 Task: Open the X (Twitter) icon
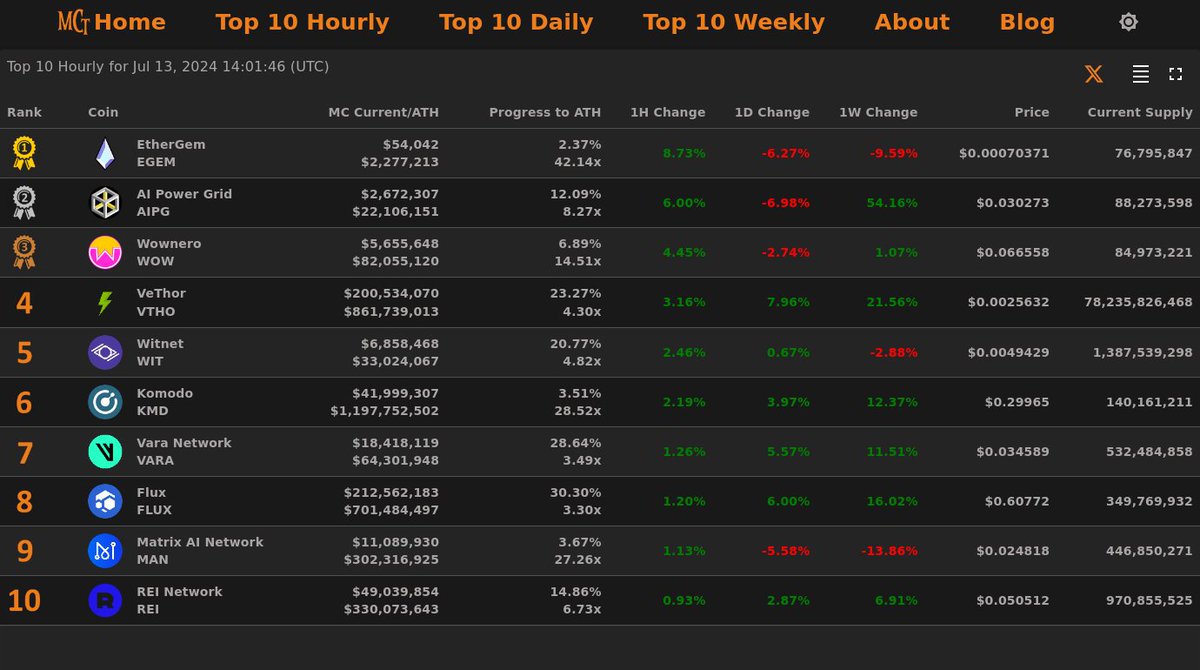coord(1094,74)
